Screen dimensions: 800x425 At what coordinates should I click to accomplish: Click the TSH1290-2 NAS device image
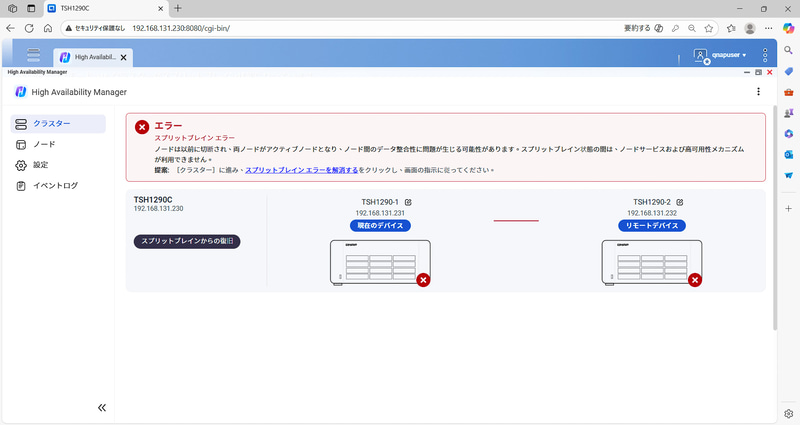[652, 262]
